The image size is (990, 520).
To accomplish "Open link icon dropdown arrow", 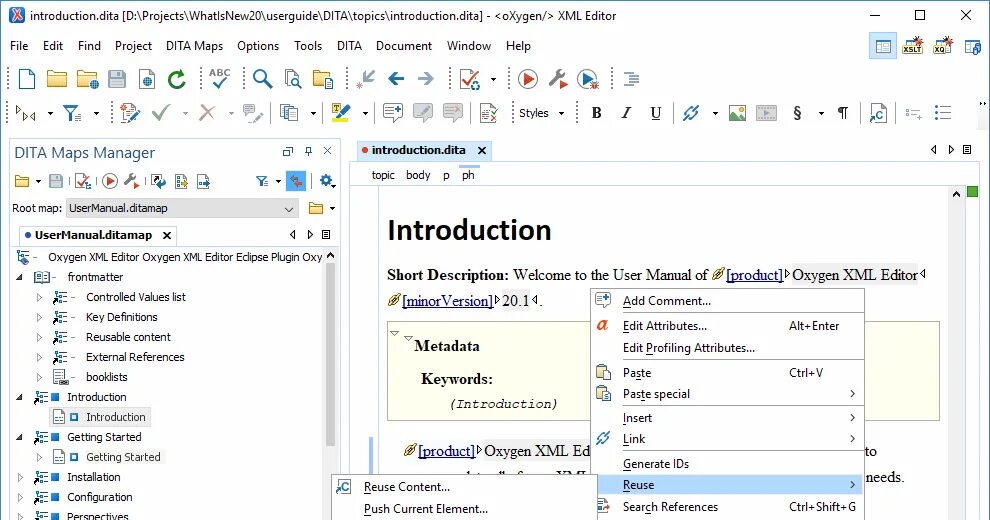I will coord(715,114).
